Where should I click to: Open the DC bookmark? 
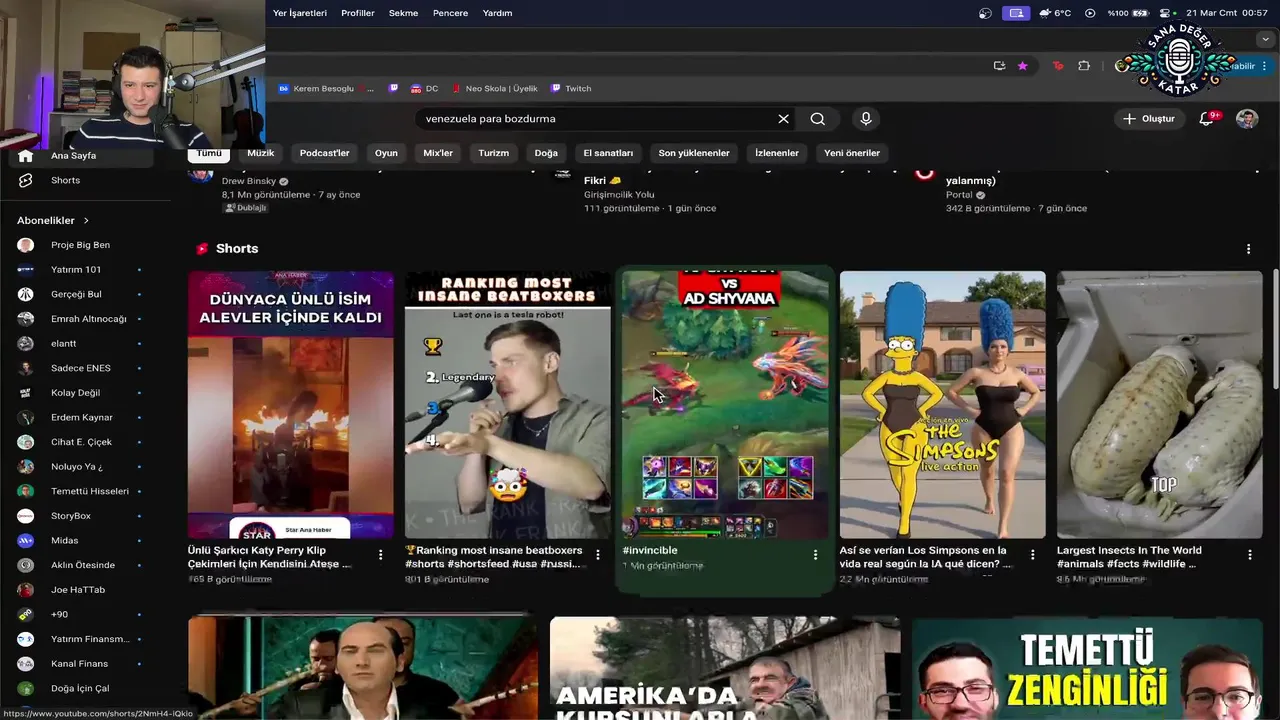point(424,89)
